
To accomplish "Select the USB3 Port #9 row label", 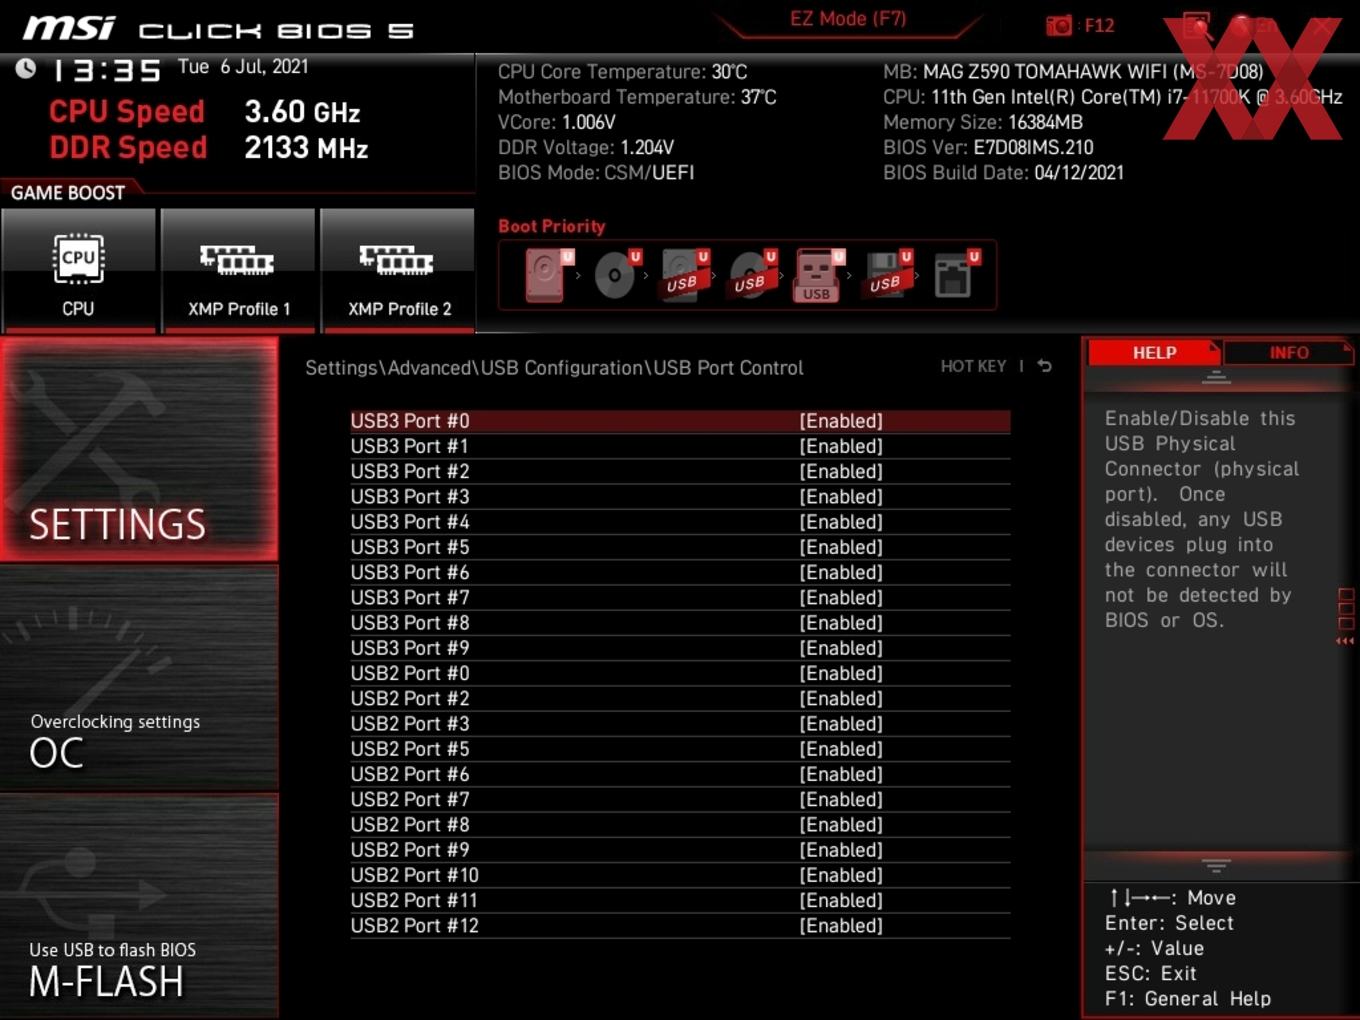I will [410, 648].
